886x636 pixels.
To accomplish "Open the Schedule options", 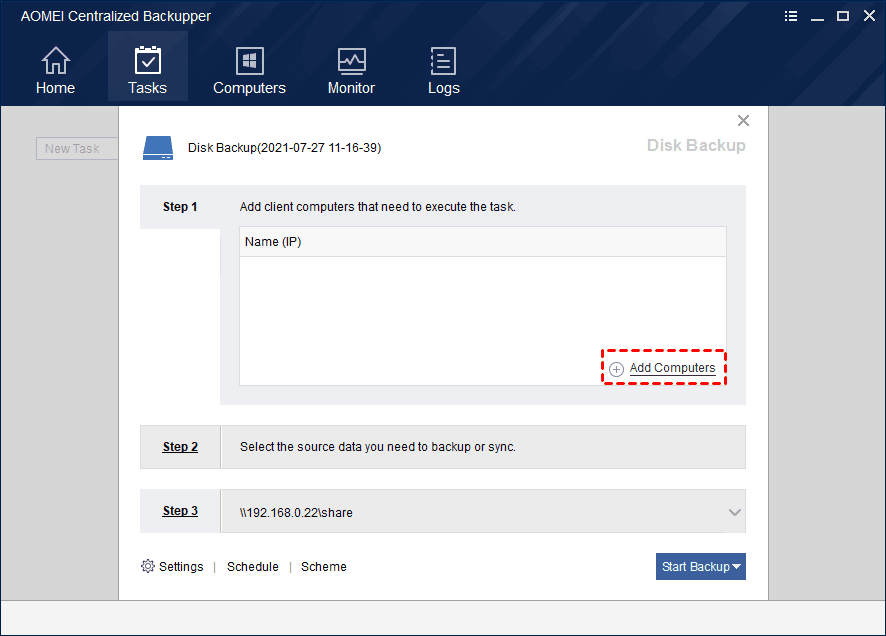I will pyautogui.click(x=253, y=567).
